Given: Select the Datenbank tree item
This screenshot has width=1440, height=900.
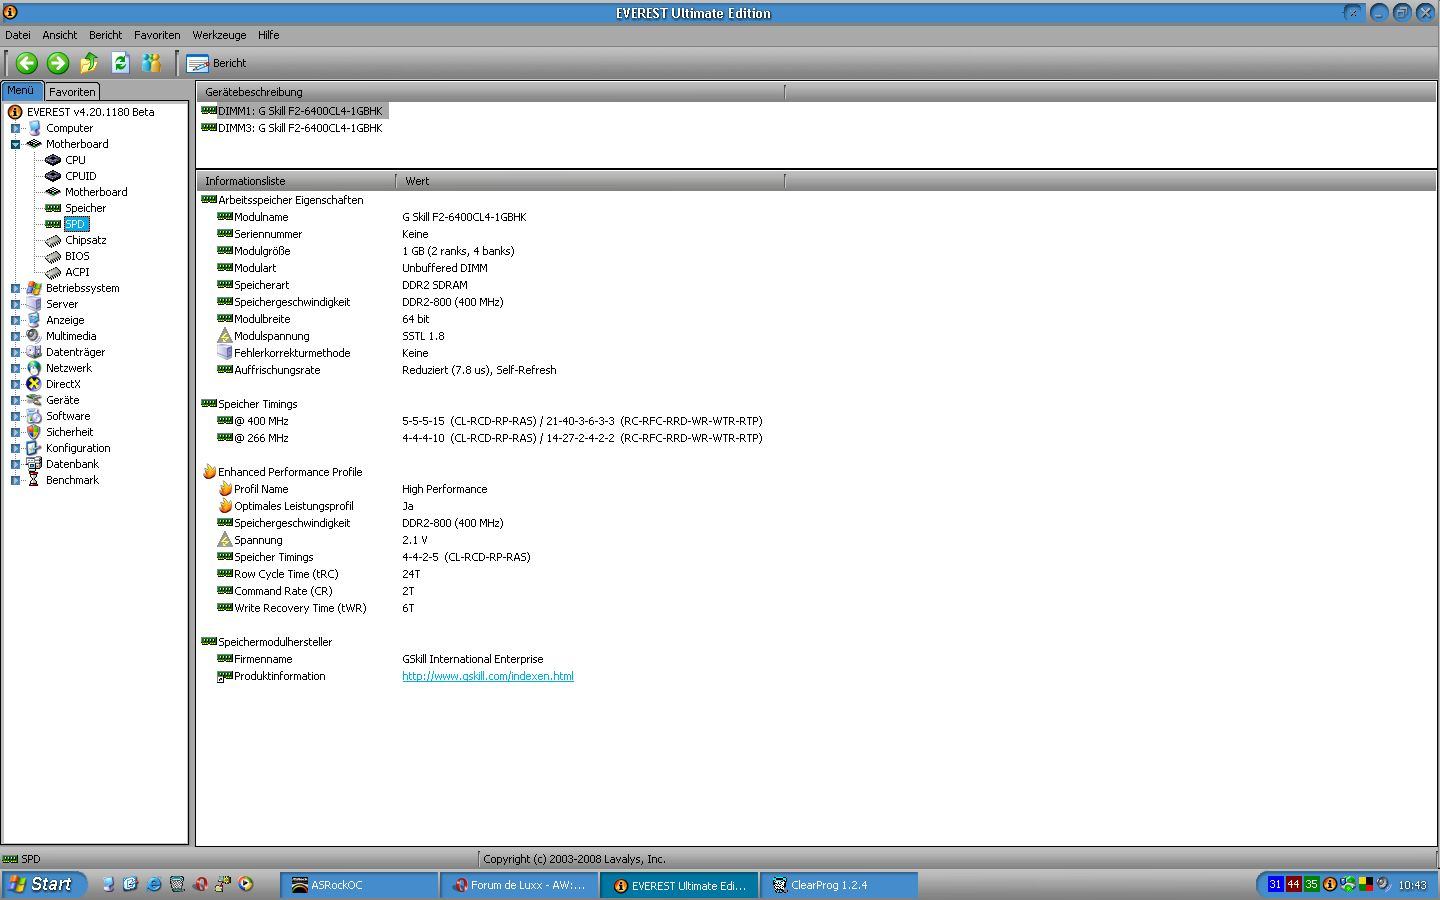Looking at the screenshot, I should click(x=72, y=464).
